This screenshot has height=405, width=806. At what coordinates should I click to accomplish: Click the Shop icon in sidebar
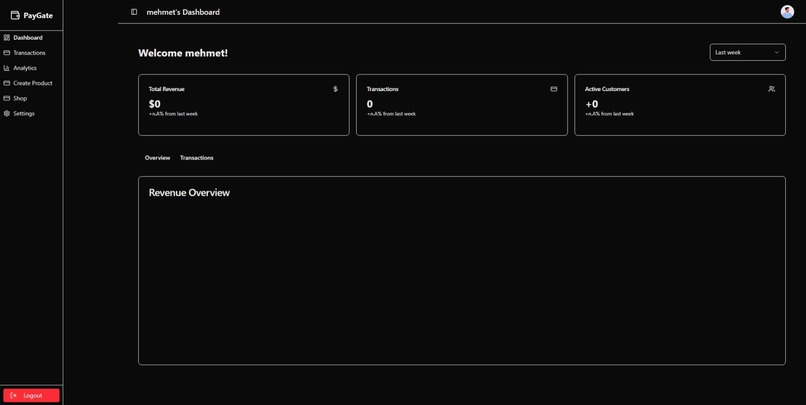[x=7, y=98]
